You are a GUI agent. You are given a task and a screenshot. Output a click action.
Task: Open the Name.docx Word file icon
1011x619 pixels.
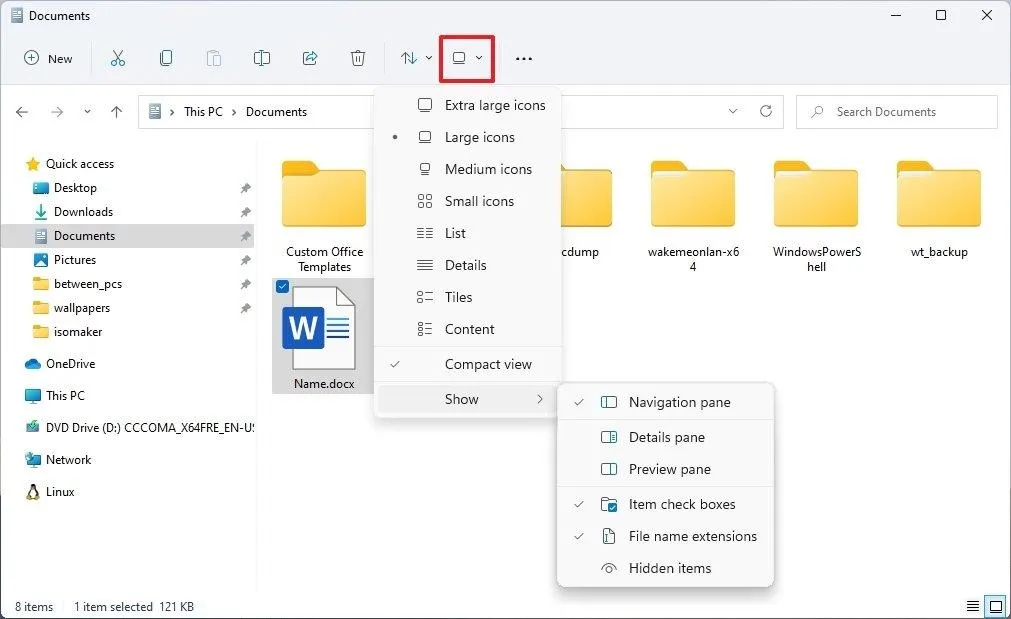click(x=319, y=328)
